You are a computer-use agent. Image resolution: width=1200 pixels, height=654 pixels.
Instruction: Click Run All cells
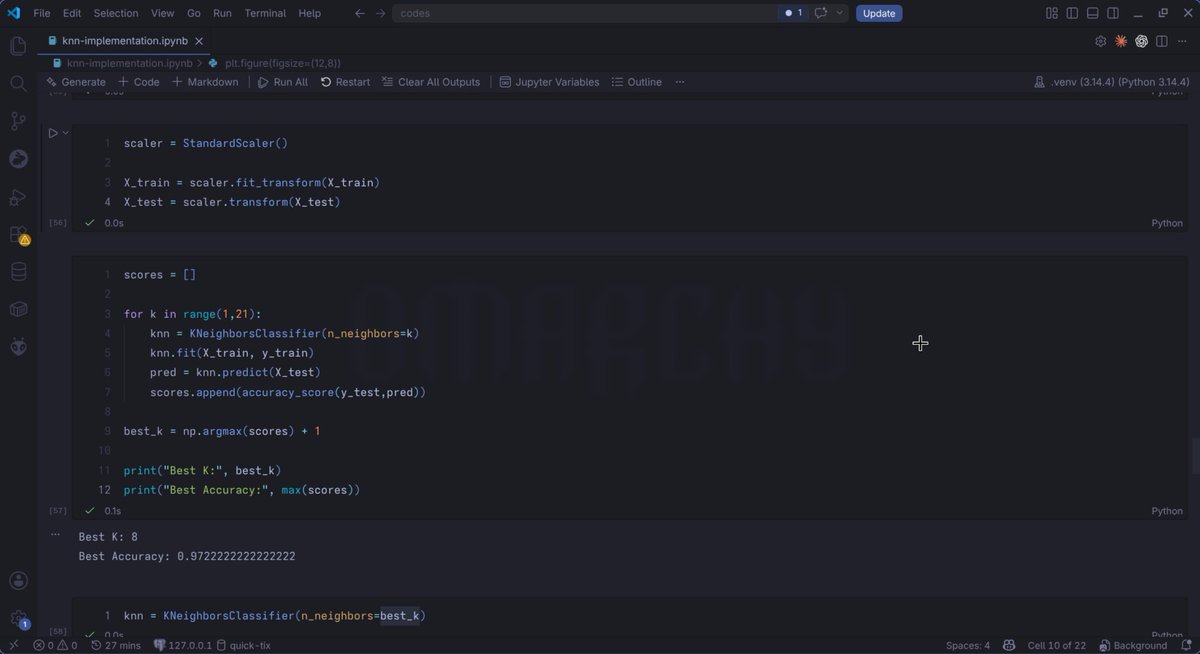point(283,82)
